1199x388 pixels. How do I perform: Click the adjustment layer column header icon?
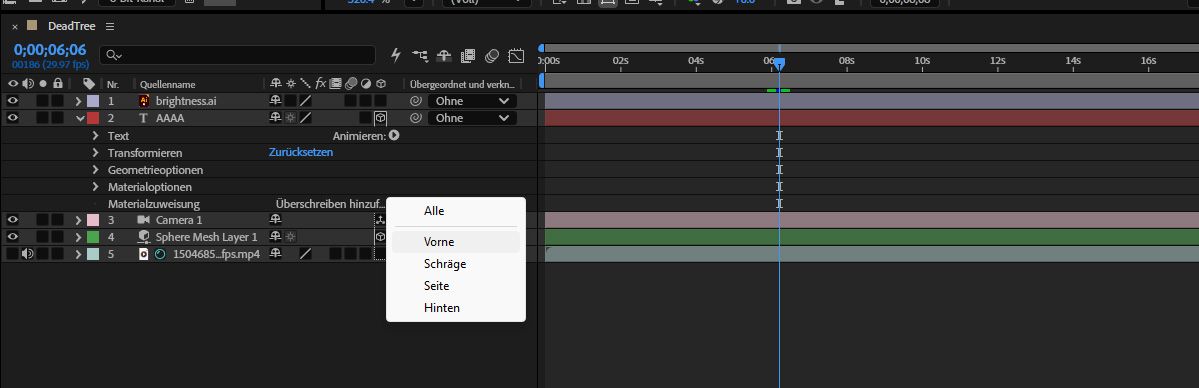click(366, 83)
